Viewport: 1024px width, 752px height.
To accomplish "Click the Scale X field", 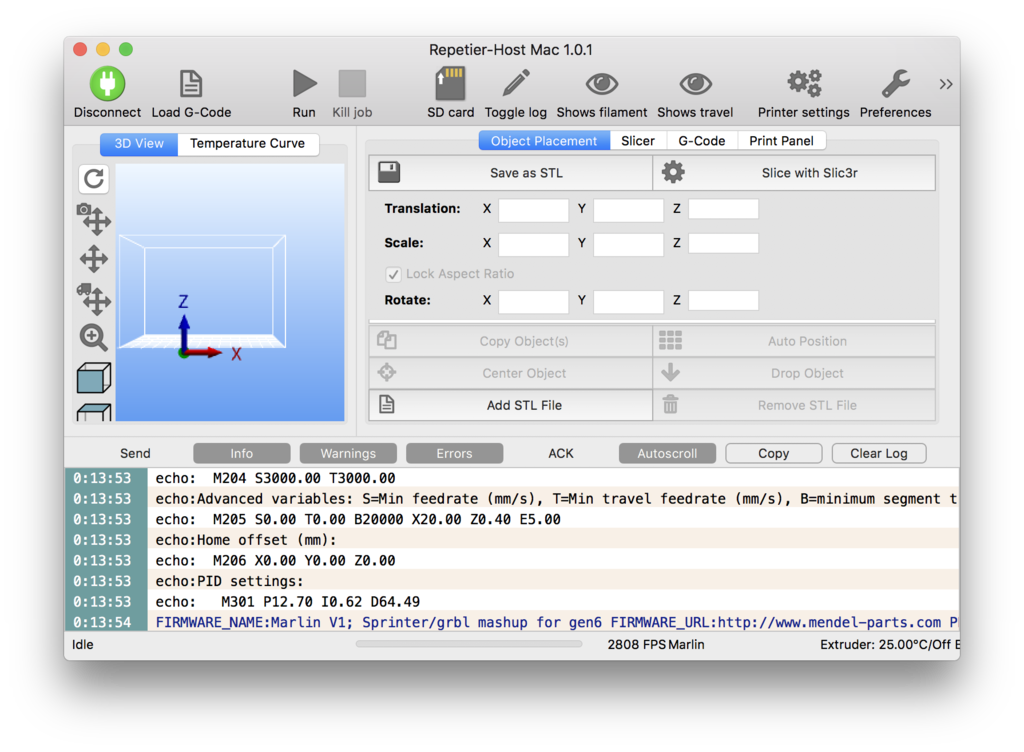I will click(534, 243).
